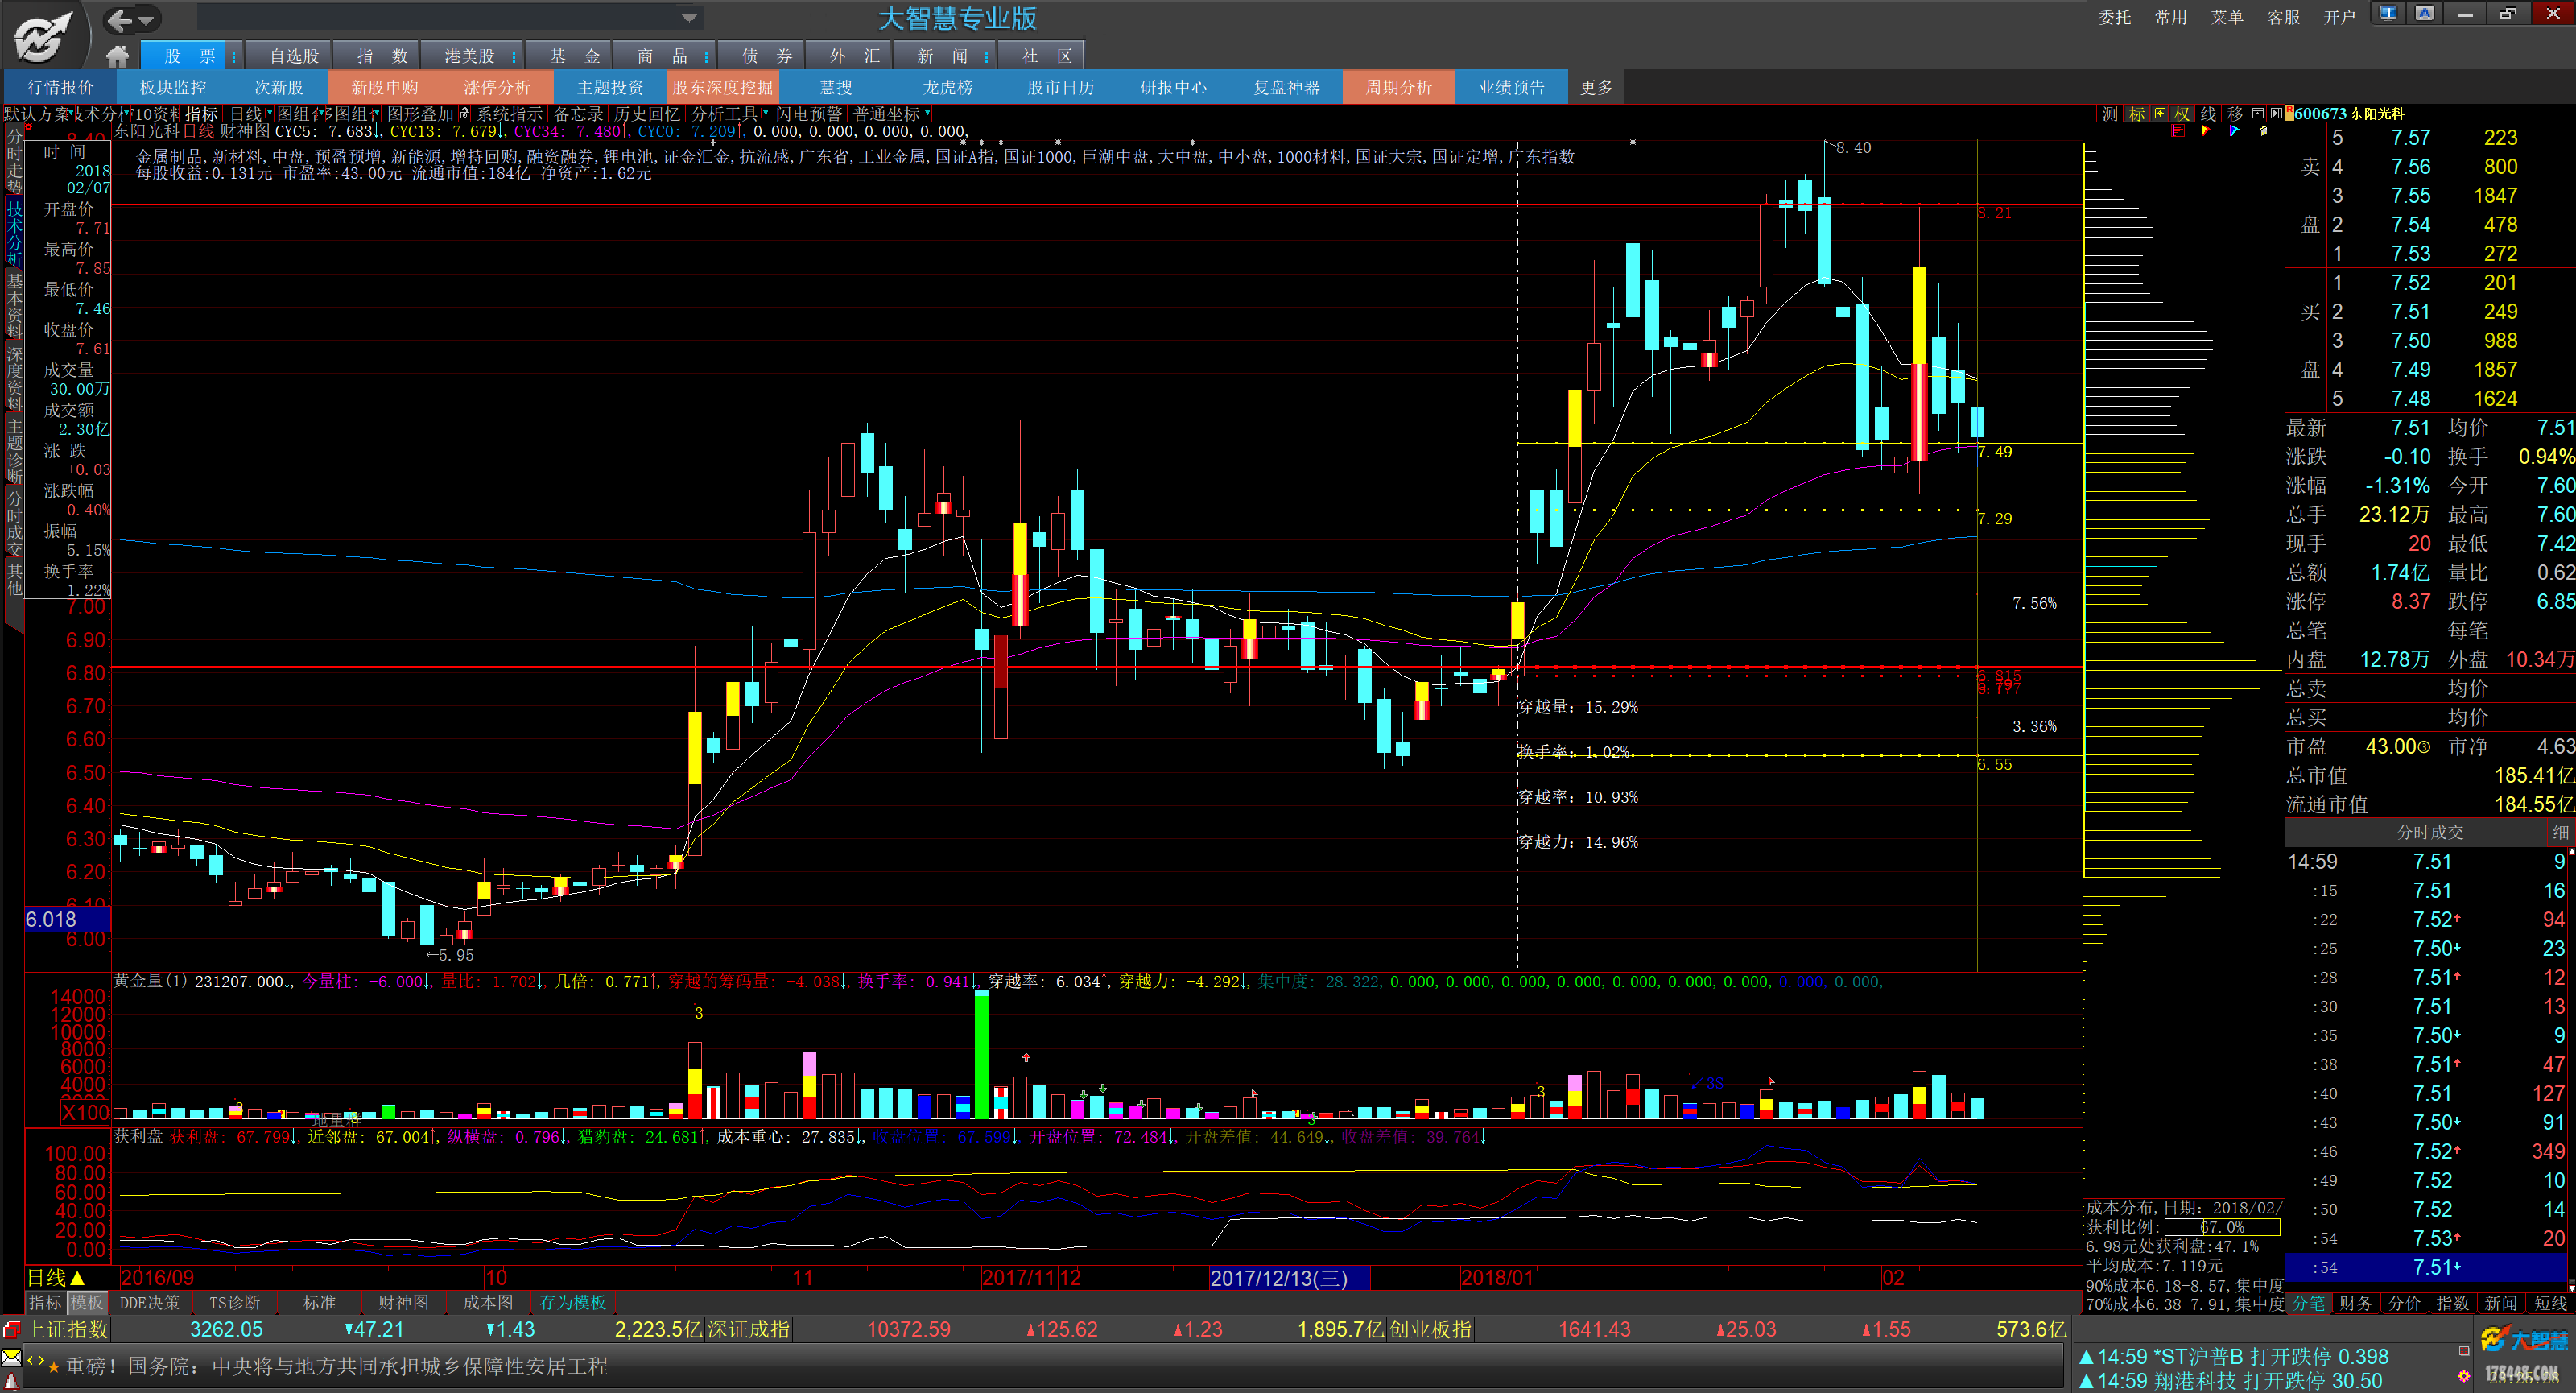Toggle the 标 marker display
The image size is (2576, 1393).
[2136, 114]
